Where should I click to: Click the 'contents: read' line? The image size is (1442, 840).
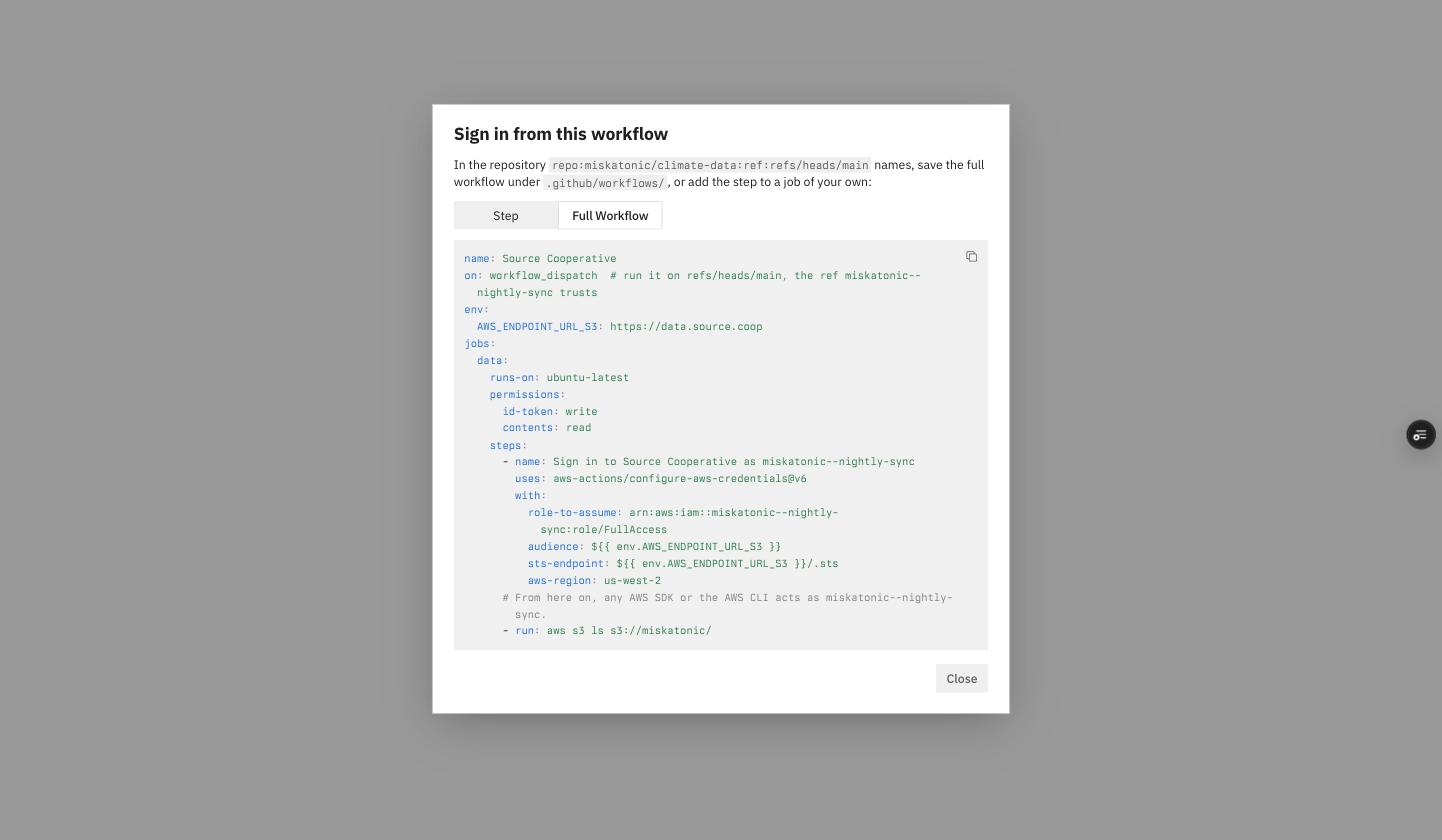click(x=547, y=428)
